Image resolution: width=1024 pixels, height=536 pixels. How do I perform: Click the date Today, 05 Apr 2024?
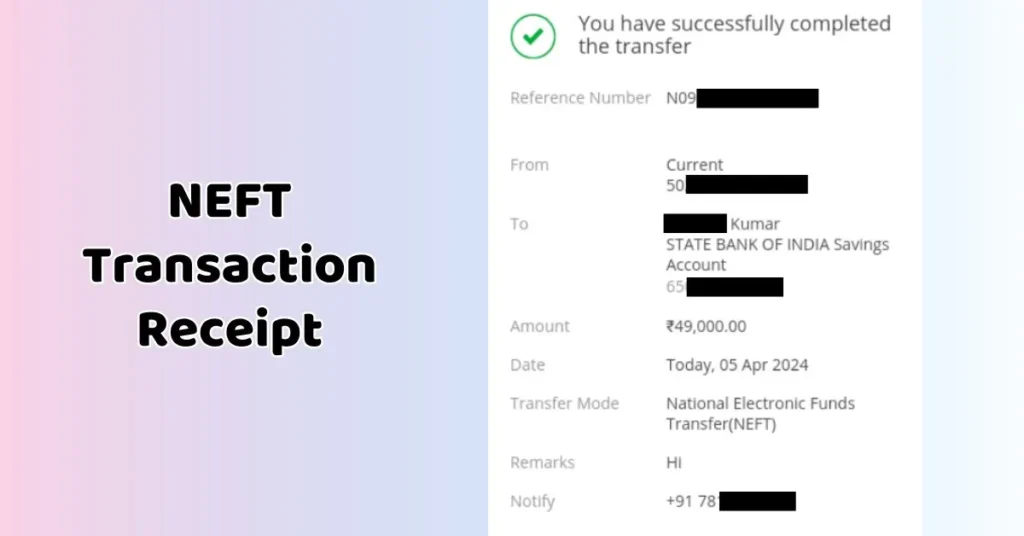pyautogui.click(x=737, y=365)
